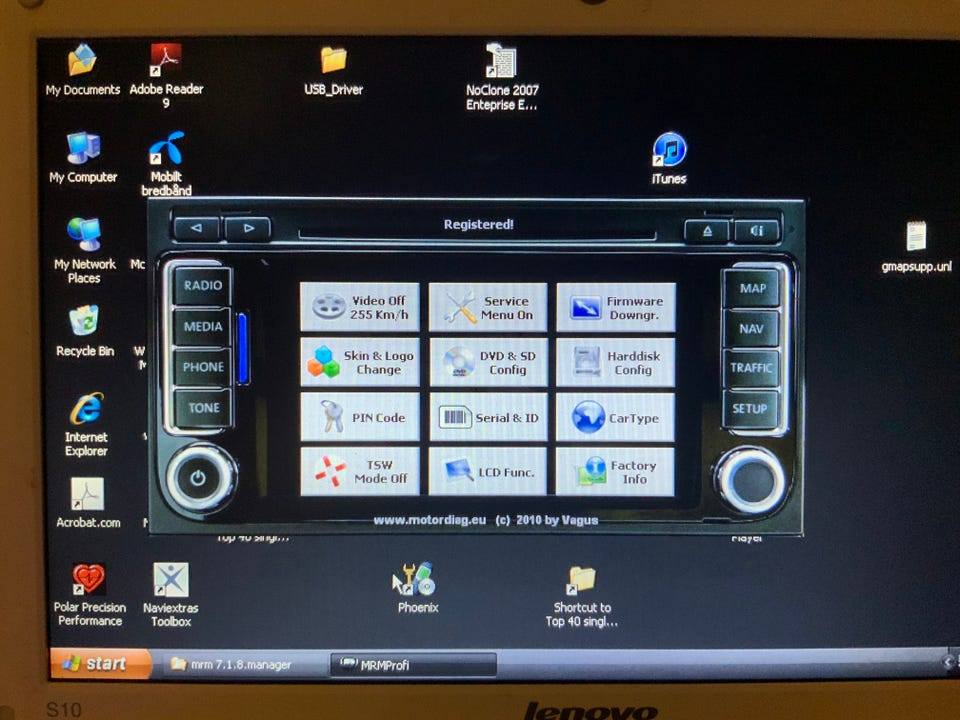Open the Polar Precision Performance desktop icon

click(x=89, y=594)
